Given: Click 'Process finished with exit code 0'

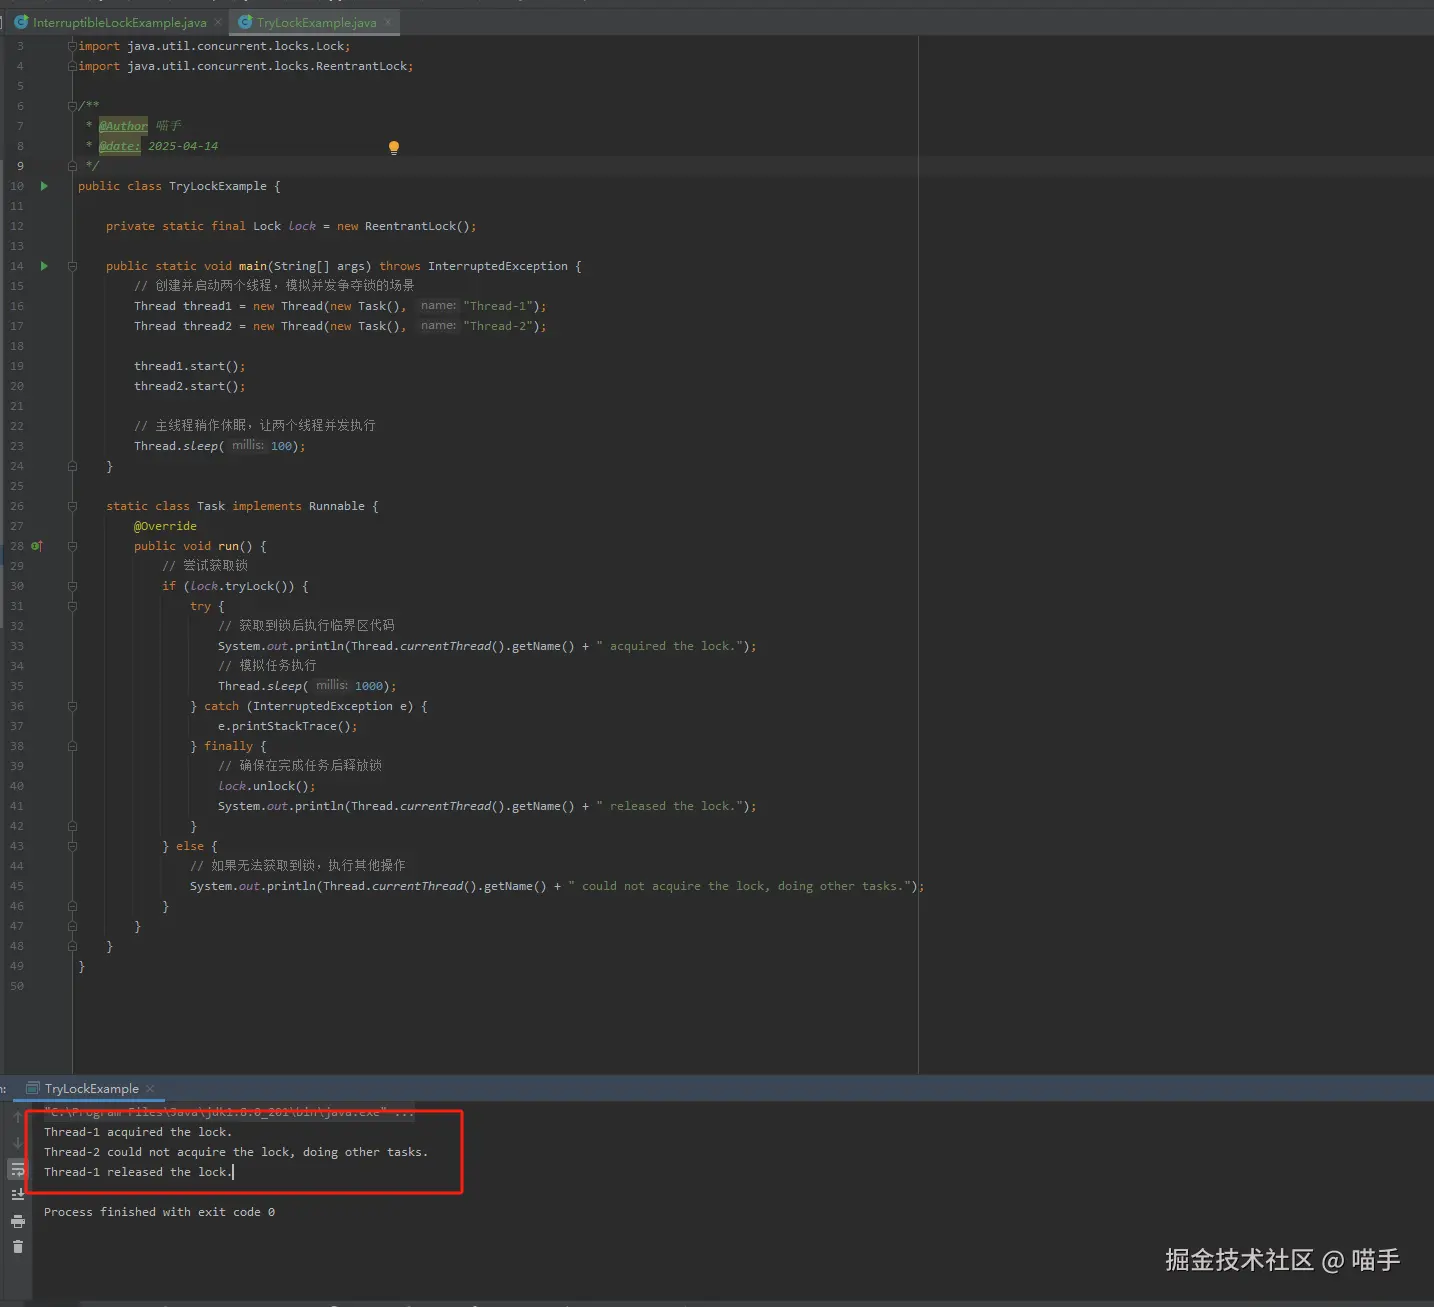Looking at the screenshot, I should click(159, 1212).
